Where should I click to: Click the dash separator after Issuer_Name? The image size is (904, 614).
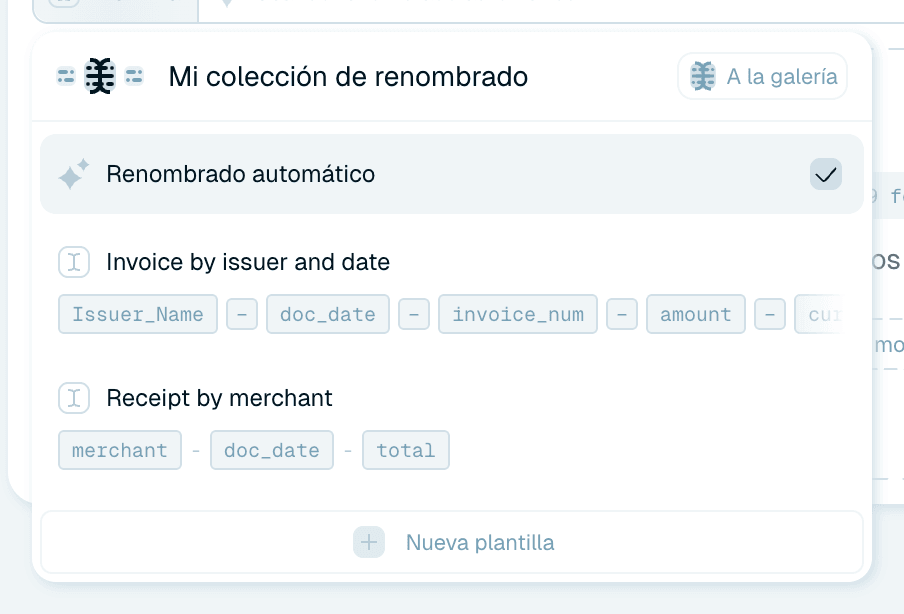[242, 314]
